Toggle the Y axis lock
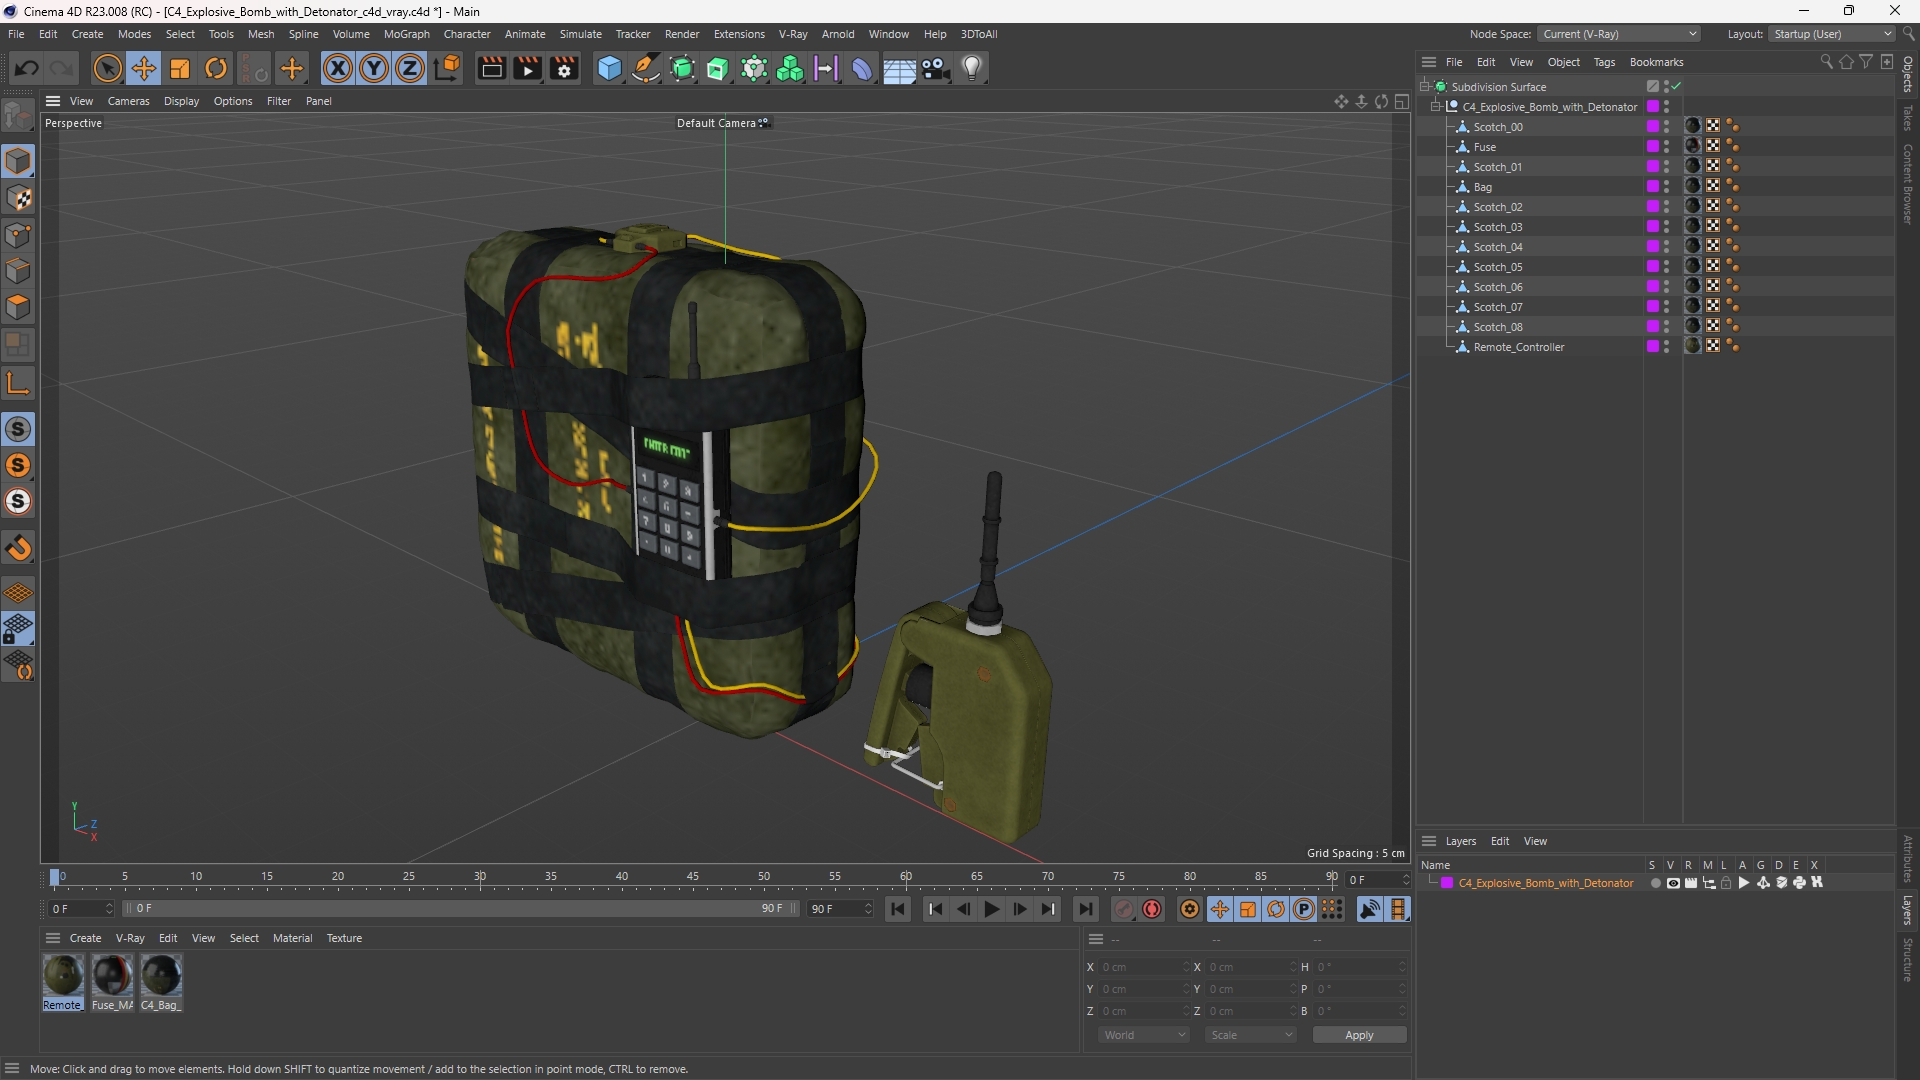This screenshot has width=1920, height=1080. pos(374,68)
